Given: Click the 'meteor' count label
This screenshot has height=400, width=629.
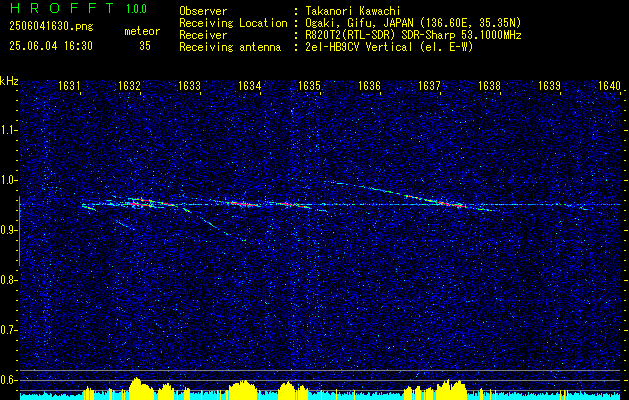Looking at the screenshot, I should [142, 31].
